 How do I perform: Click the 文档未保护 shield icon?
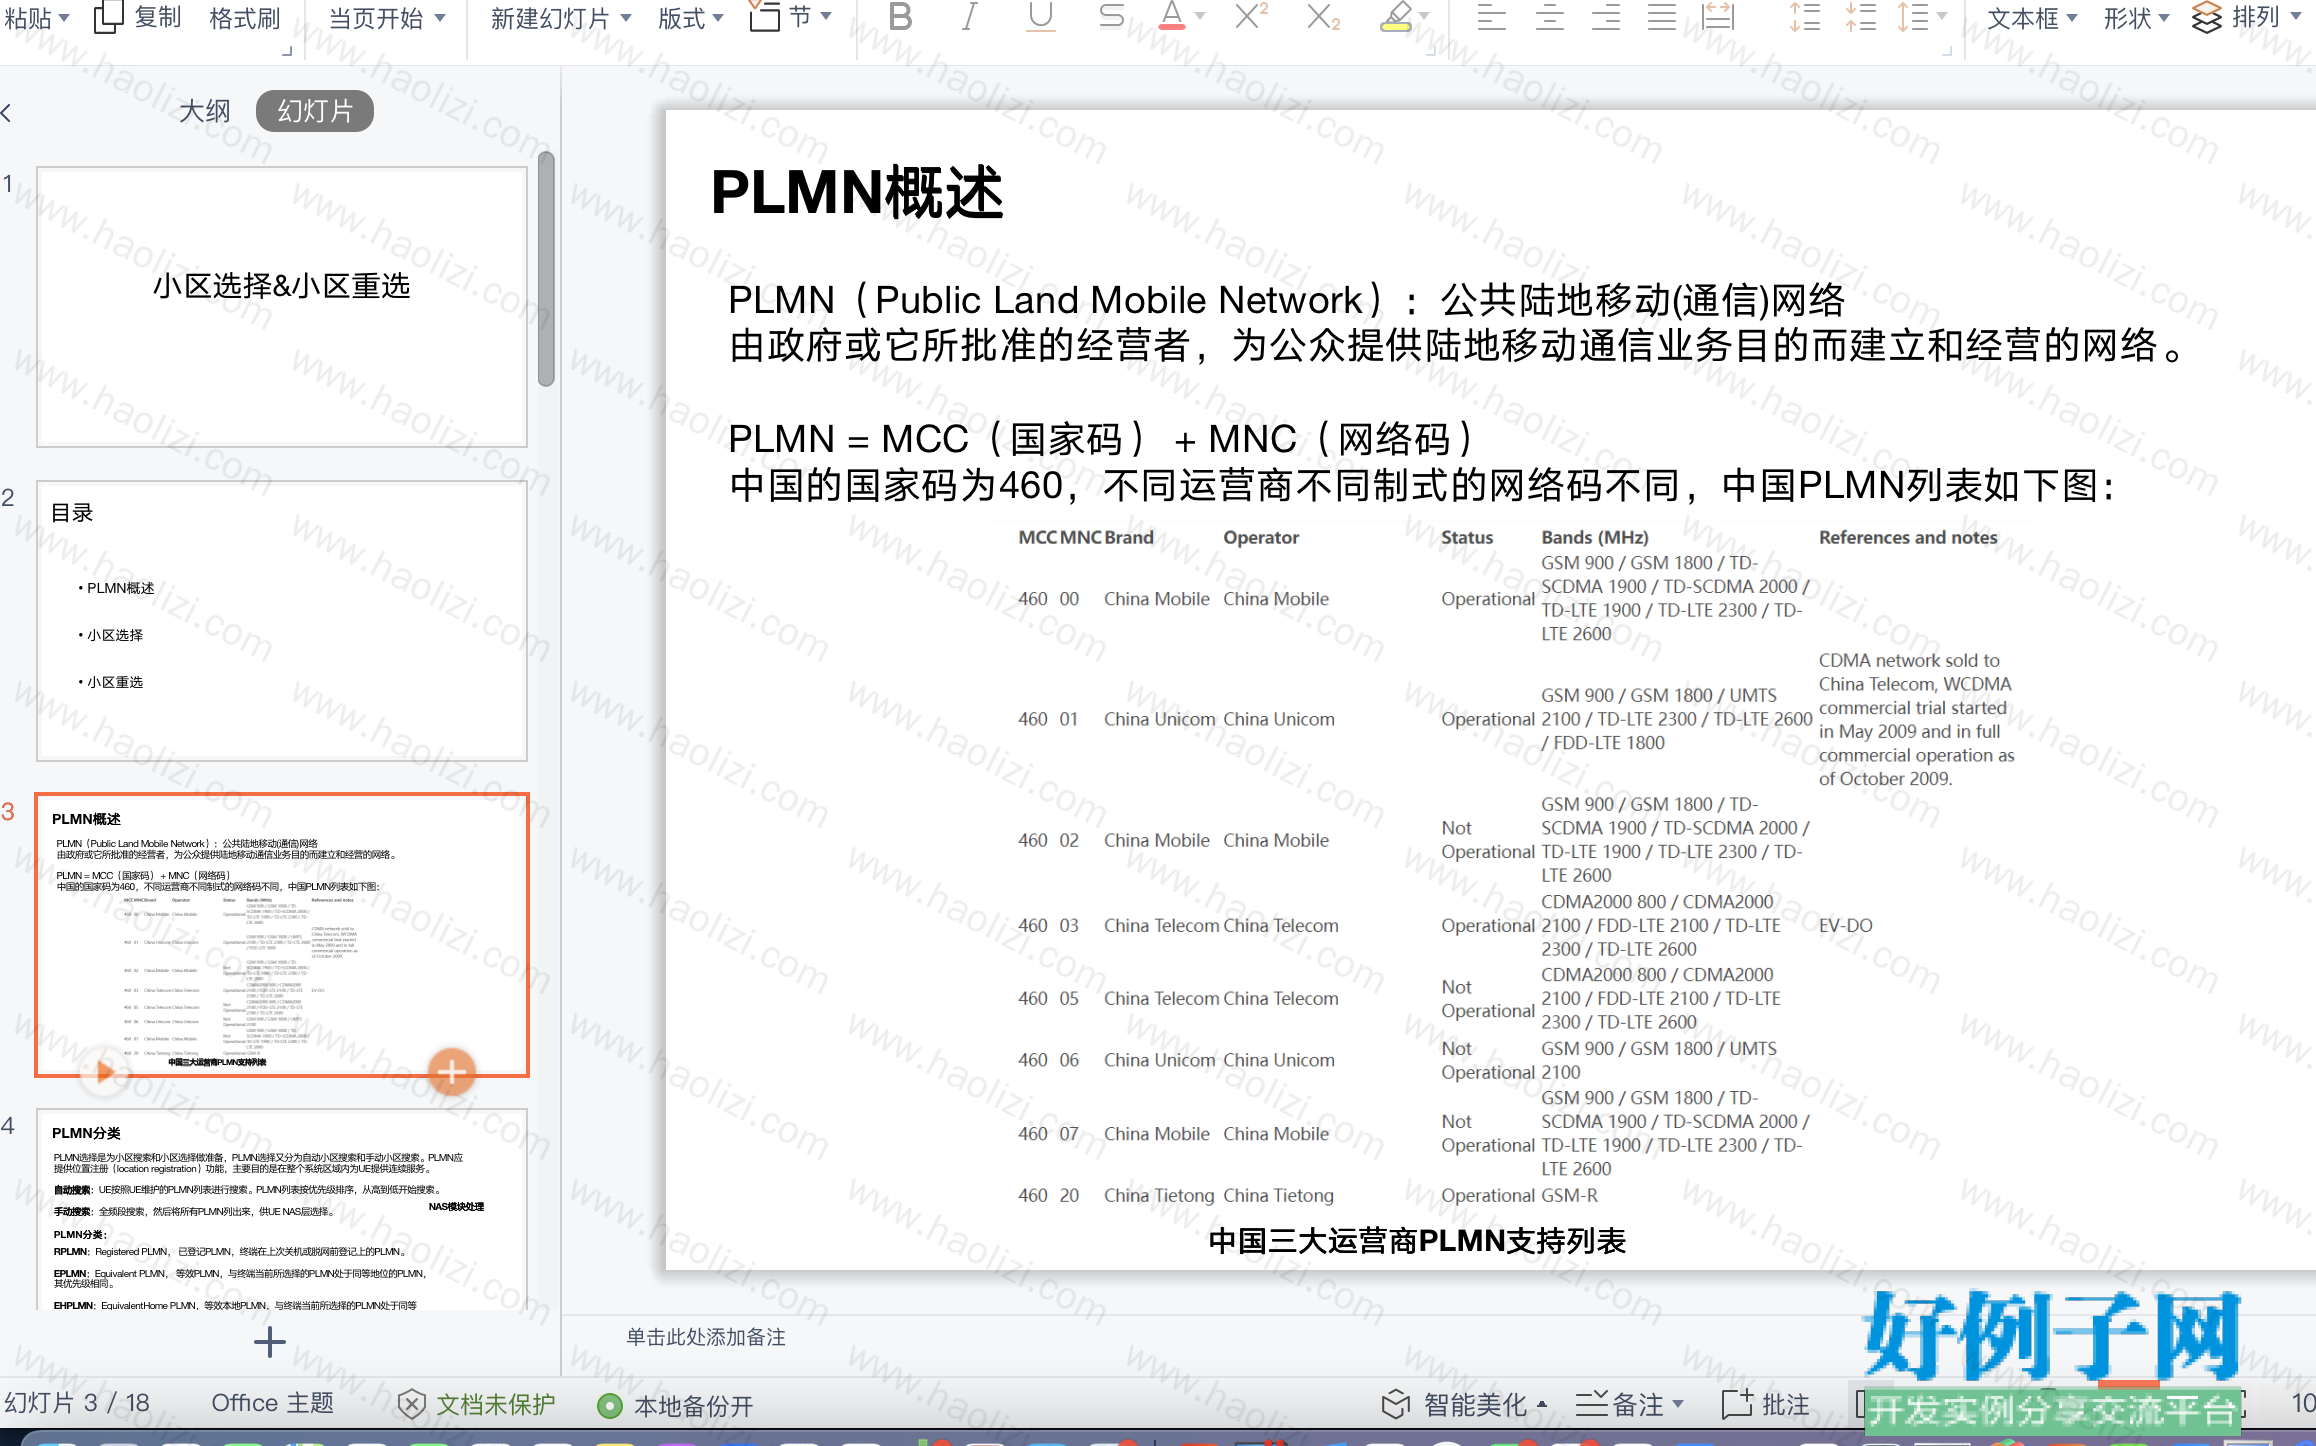412,1404
